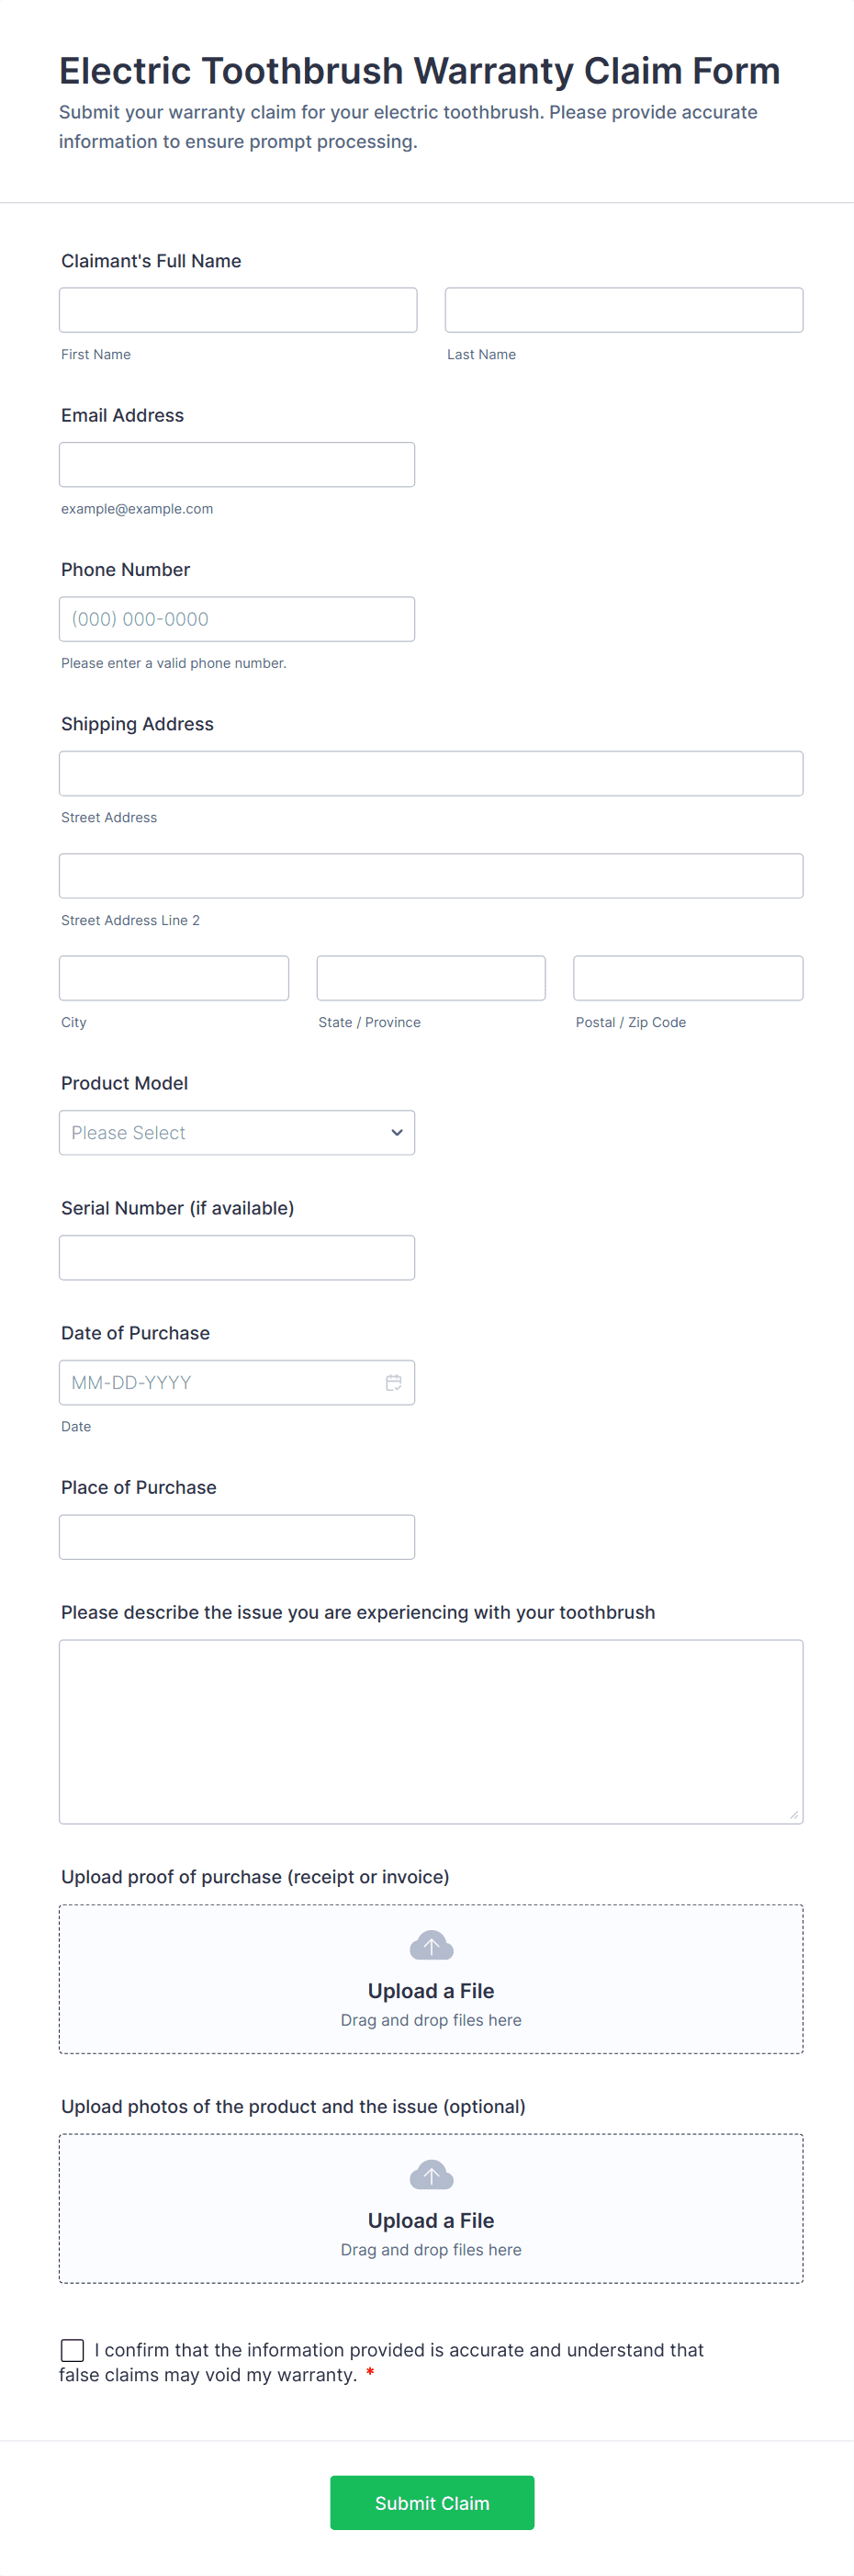854x2576 pixels.
Task: Select the Phone Number input
Action: click(236, 619)
